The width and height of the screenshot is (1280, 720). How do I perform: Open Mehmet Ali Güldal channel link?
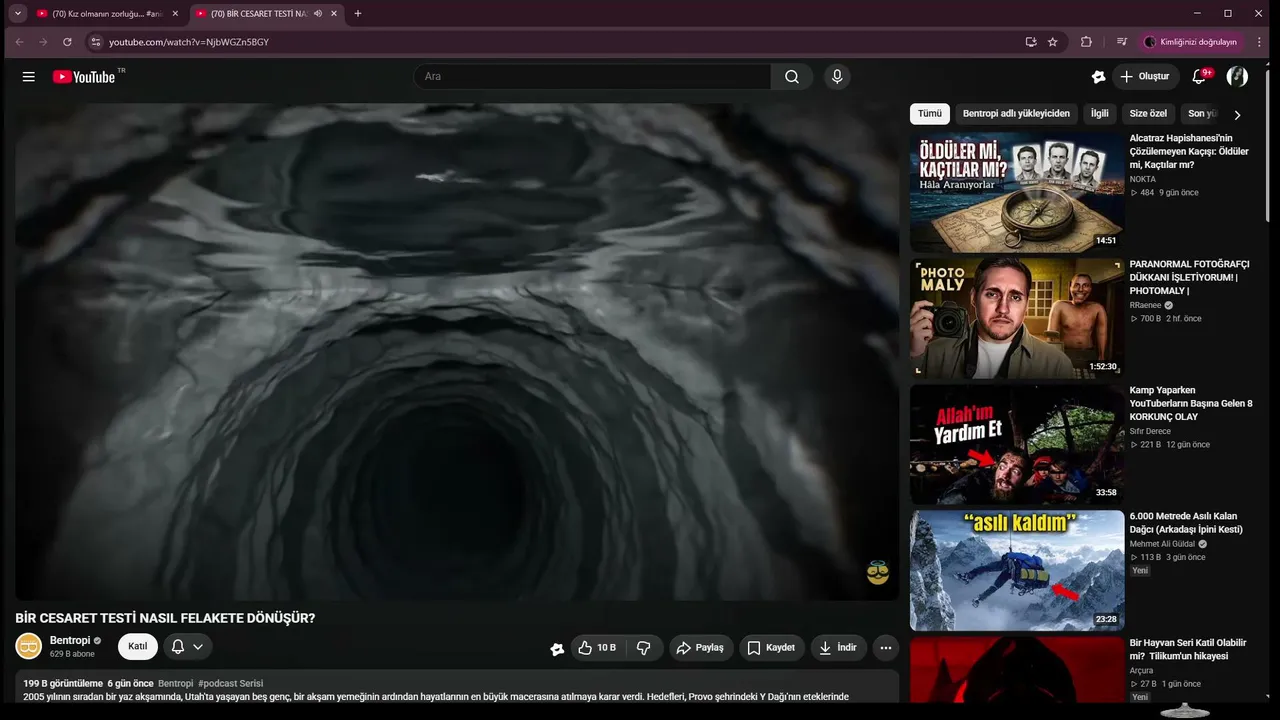(1163, 544)
